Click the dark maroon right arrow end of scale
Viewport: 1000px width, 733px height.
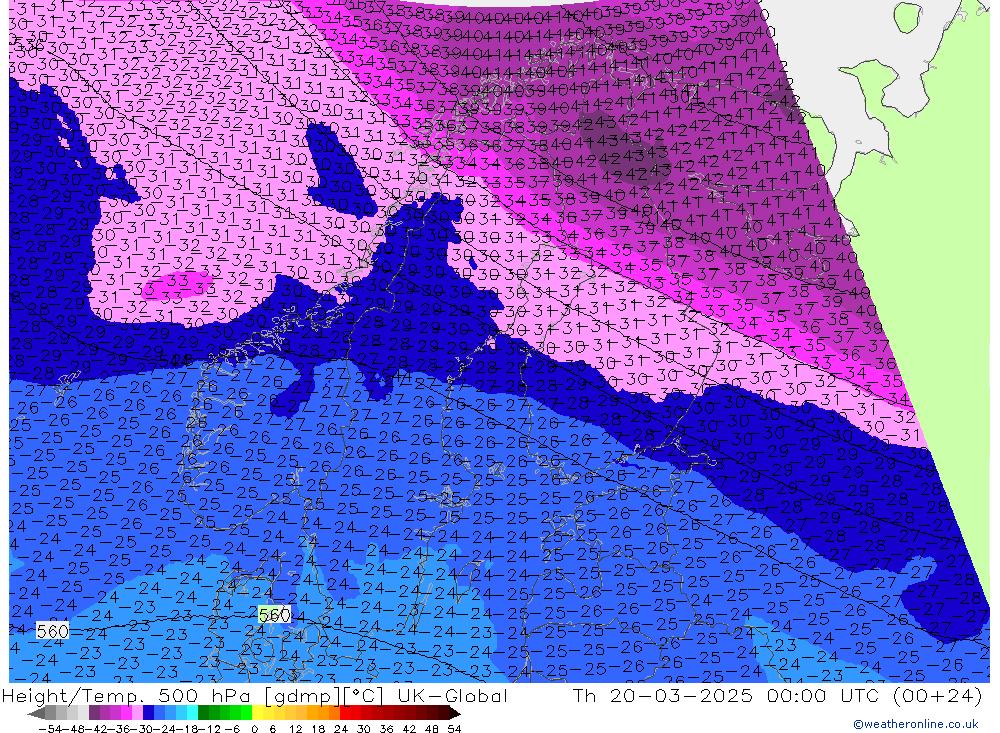454,714
